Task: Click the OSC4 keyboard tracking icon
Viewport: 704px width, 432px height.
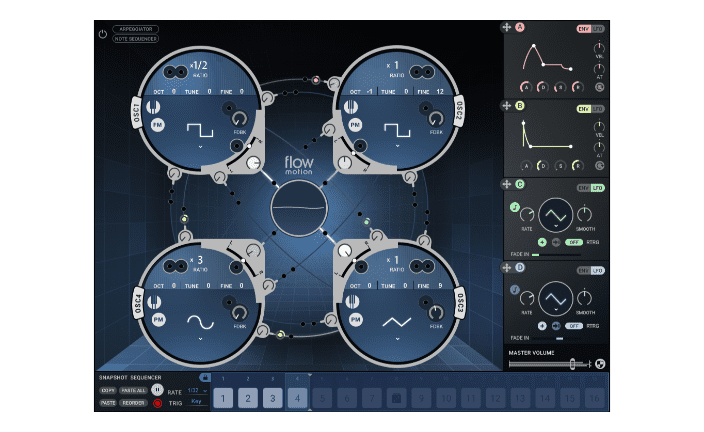Action: point(154,302)
